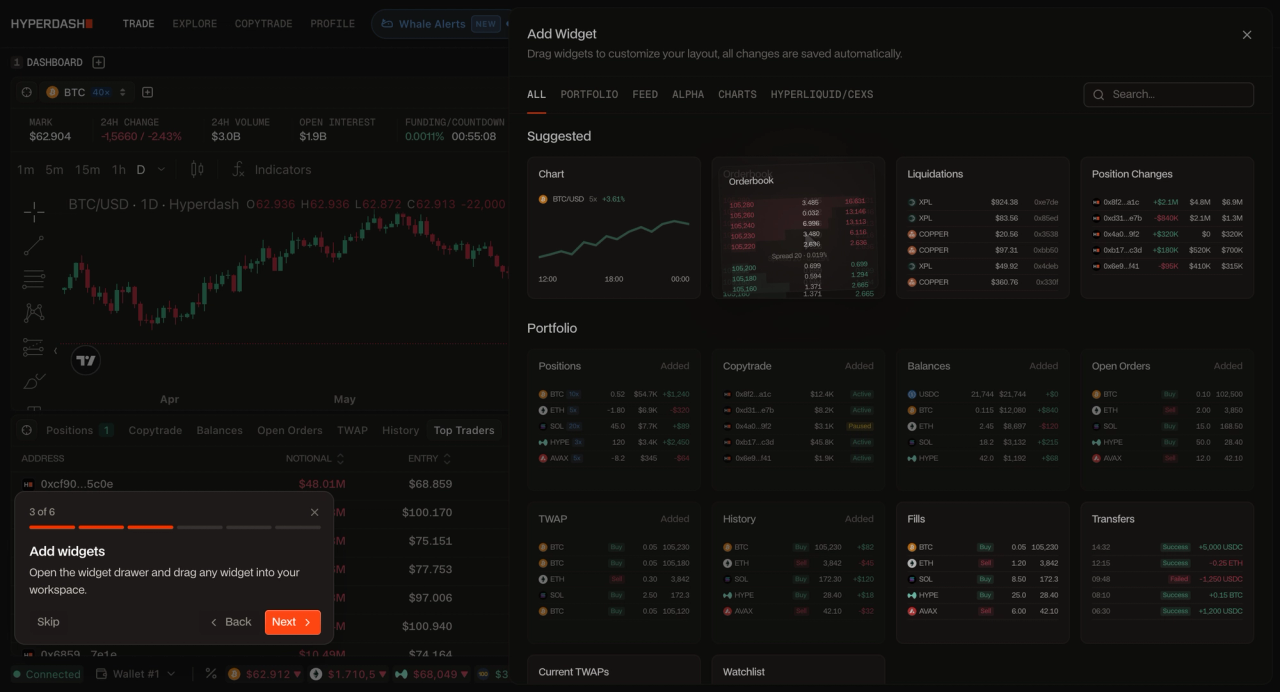Sort the table by ENTRY
The width and height of the screenshot is (1280, 692).
coord(430,458)
